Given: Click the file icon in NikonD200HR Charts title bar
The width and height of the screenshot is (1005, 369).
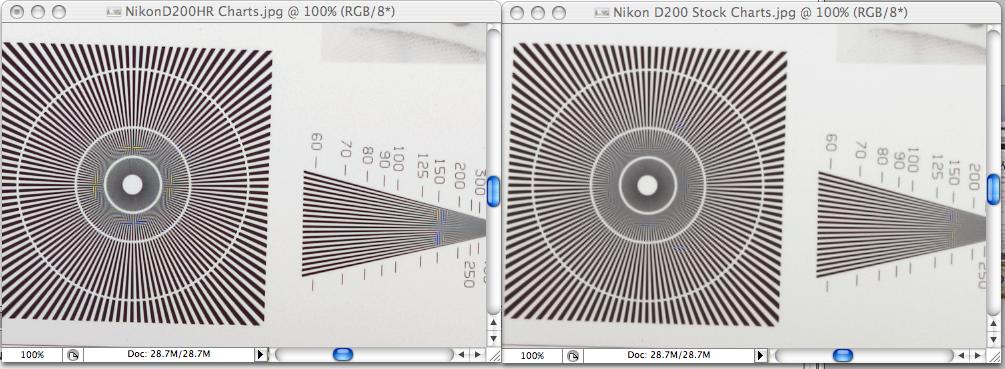Looking at the screenshot, I should [x=113, y=12].
